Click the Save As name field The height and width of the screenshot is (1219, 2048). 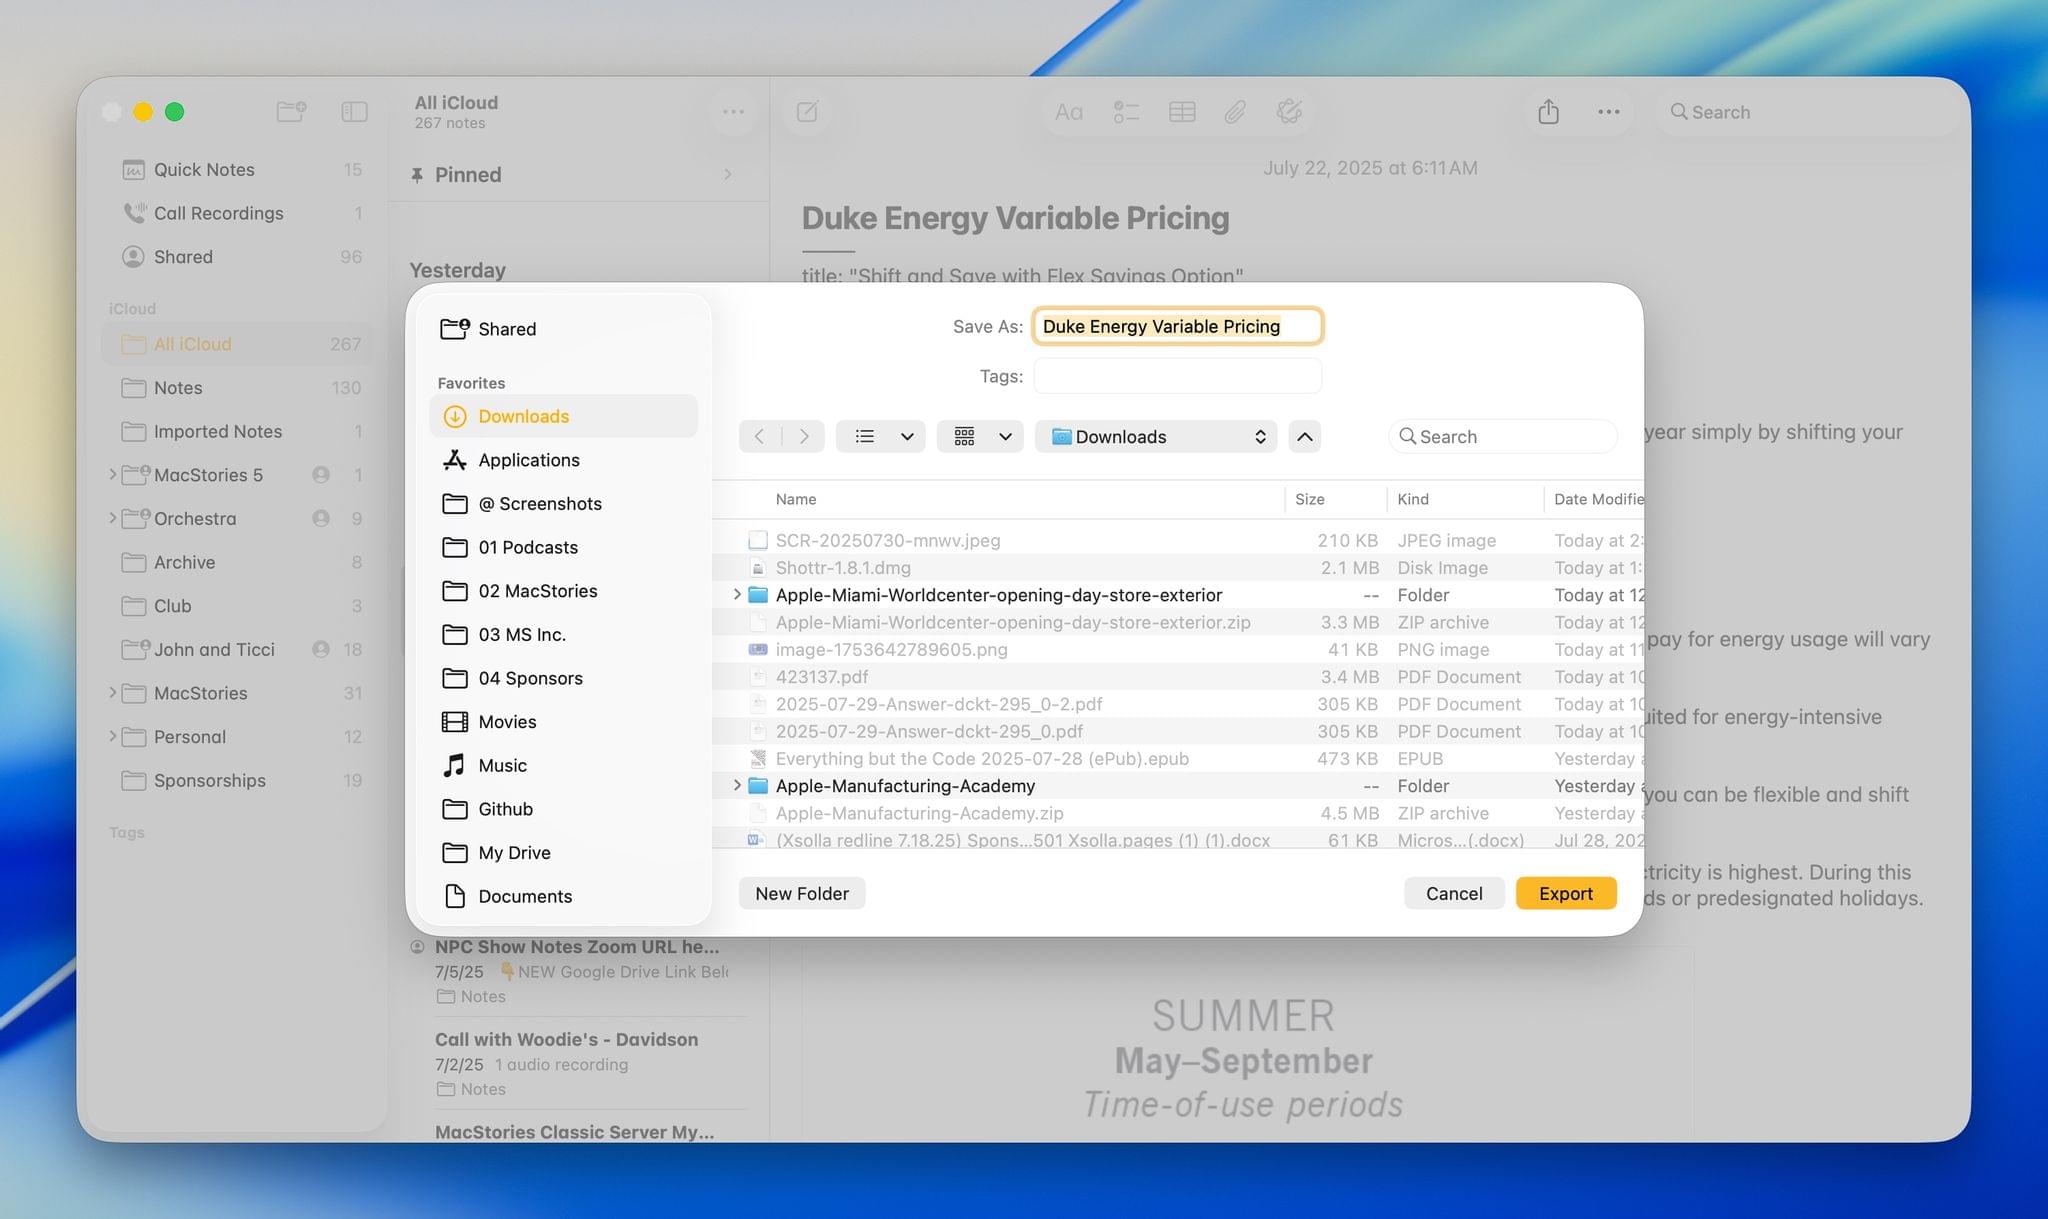tap(1177, 326)
